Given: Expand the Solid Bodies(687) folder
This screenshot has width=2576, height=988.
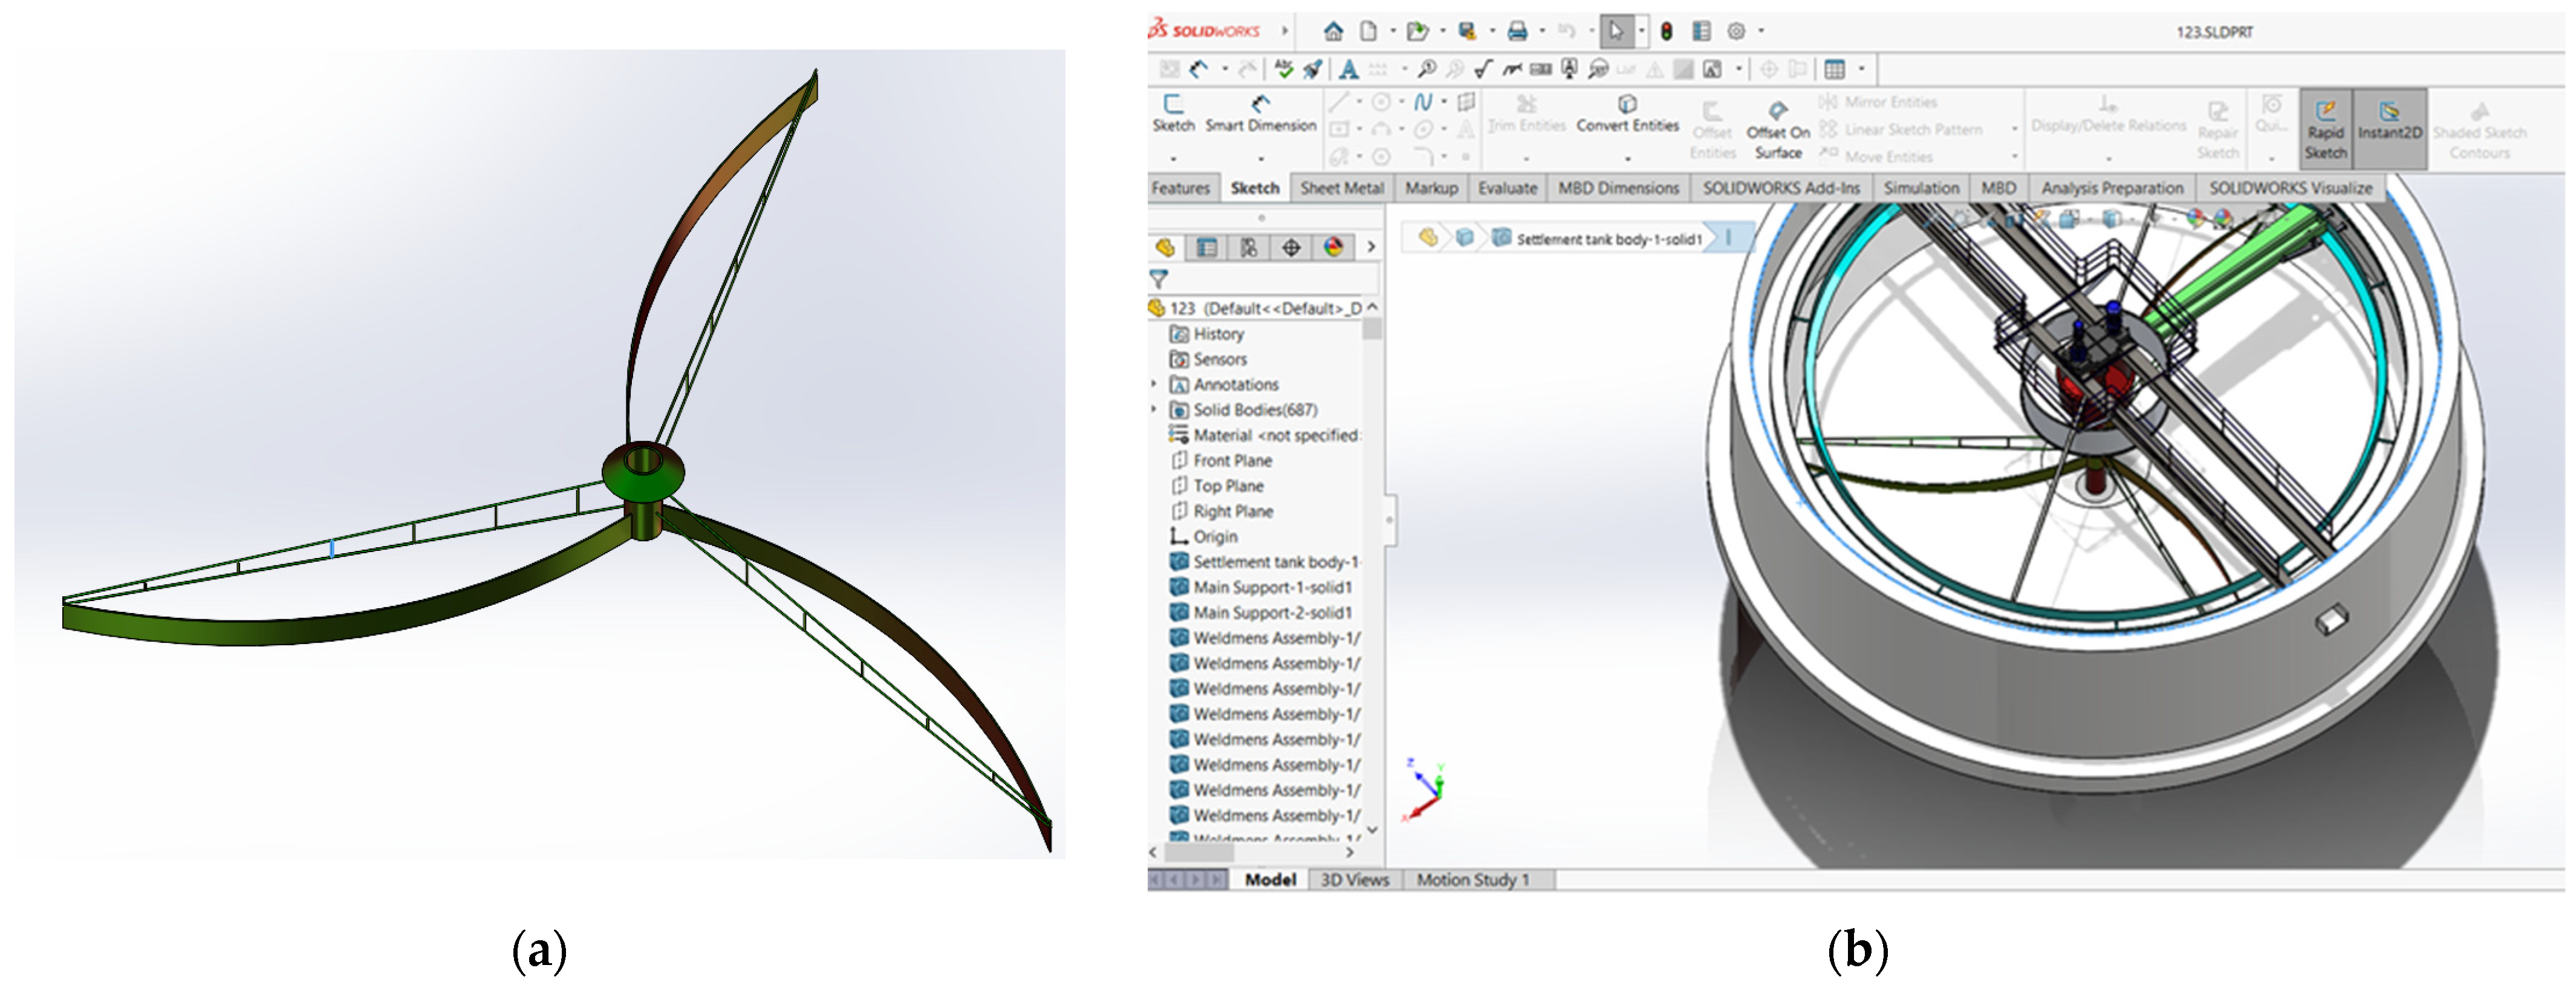Looking at the screenshot, I should pos(1154,410).
